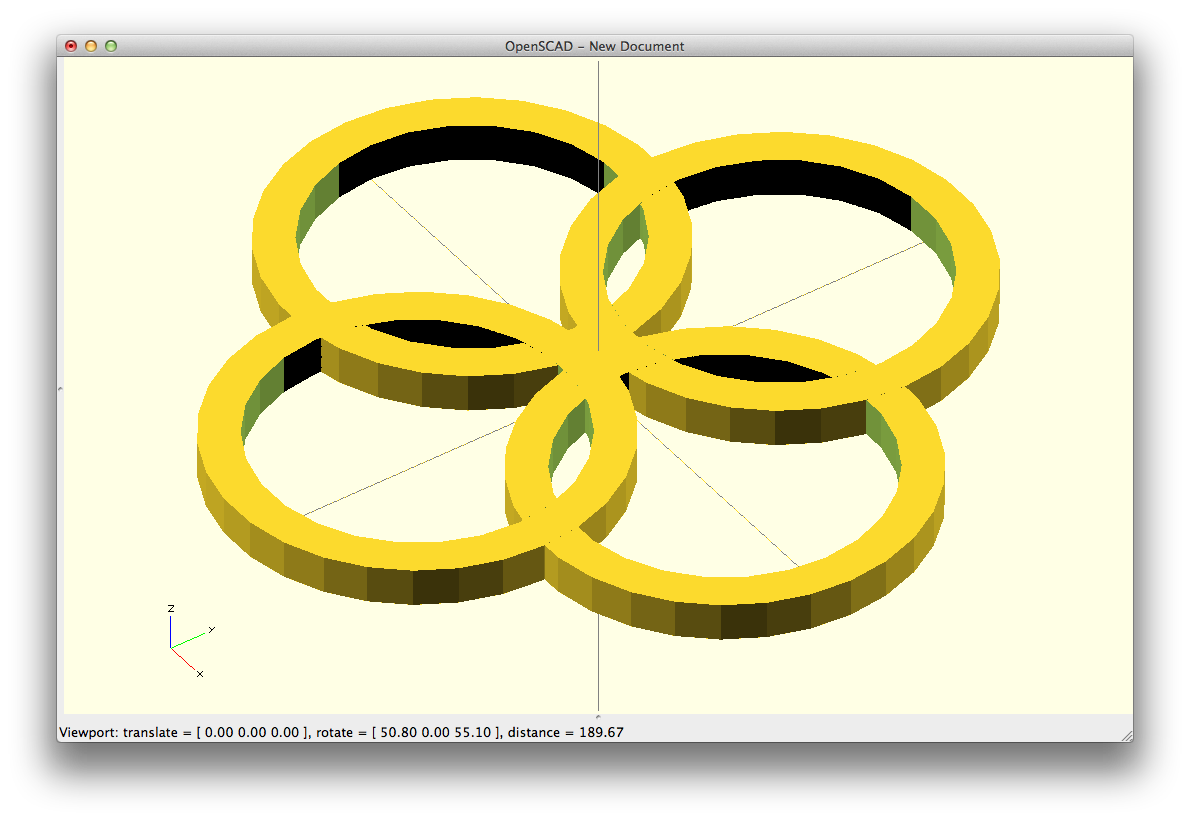The image size is (1190, 821).
Task: Click the OpenSCAD – New Document title
Action: [594, 46]
